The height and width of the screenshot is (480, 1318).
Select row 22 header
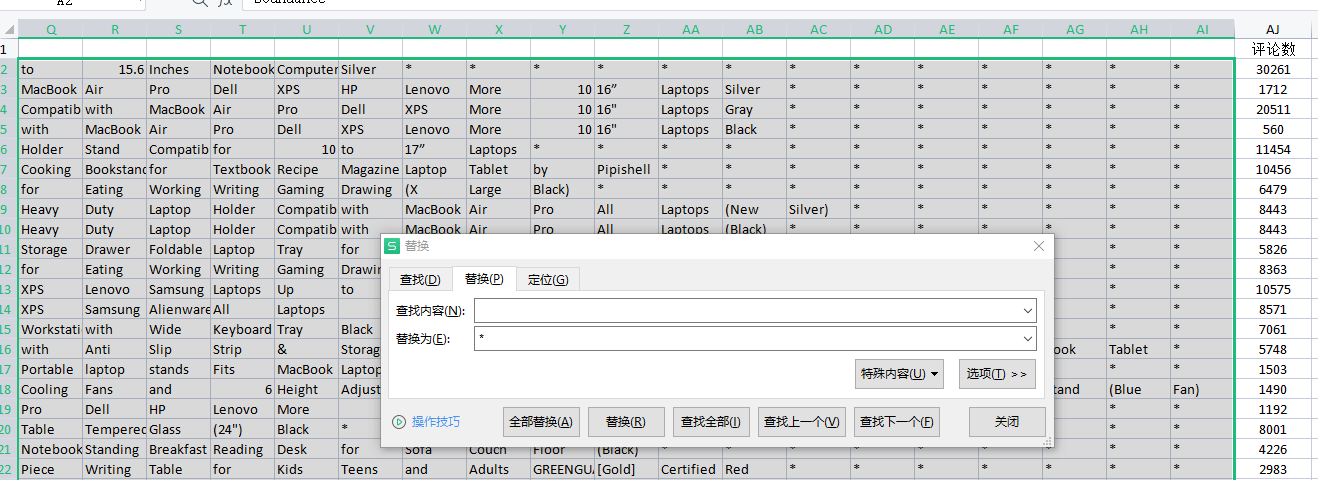pyautogui.click(x=9, y=469)
